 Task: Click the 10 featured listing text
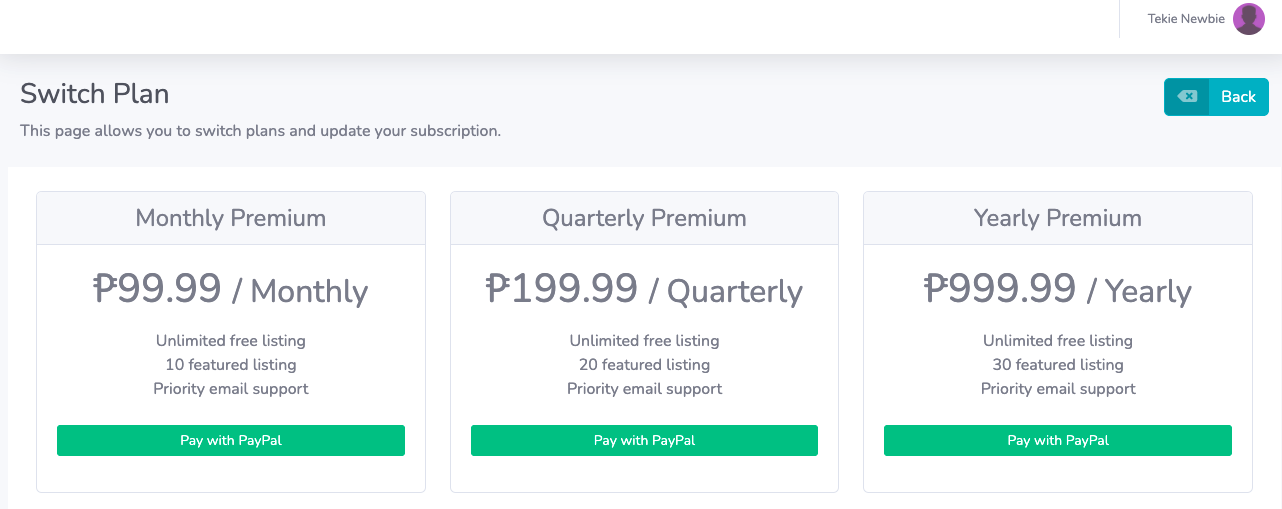231,365
